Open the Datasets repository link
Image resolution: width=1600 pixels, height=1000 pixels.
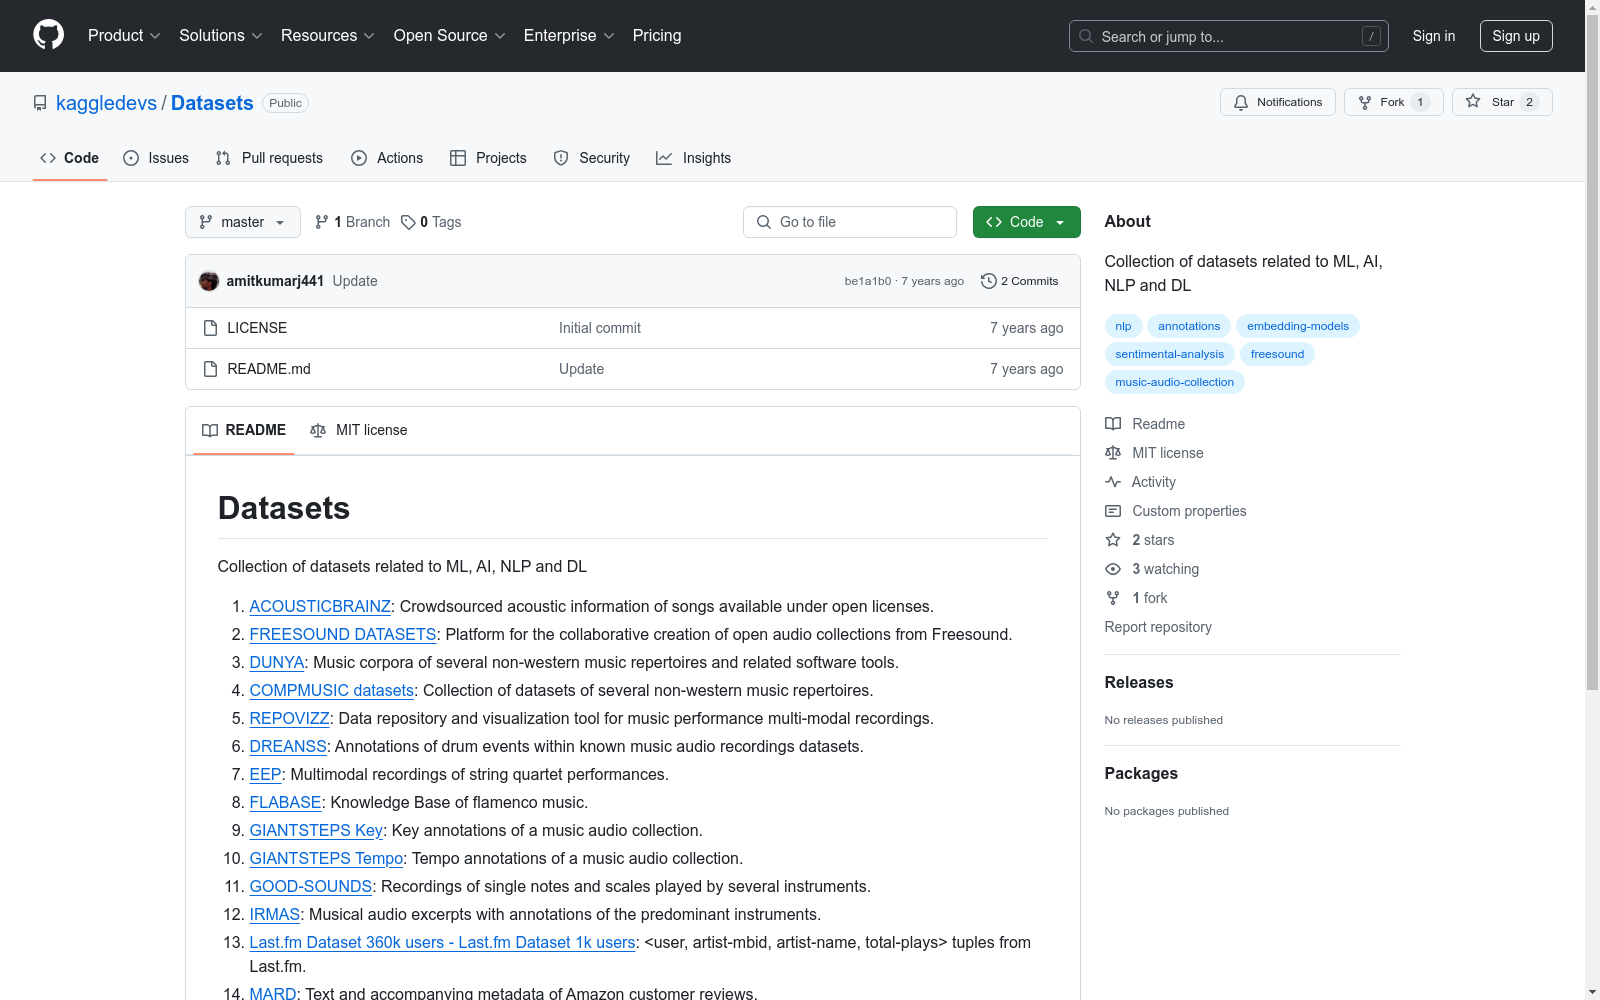(212, 103)
